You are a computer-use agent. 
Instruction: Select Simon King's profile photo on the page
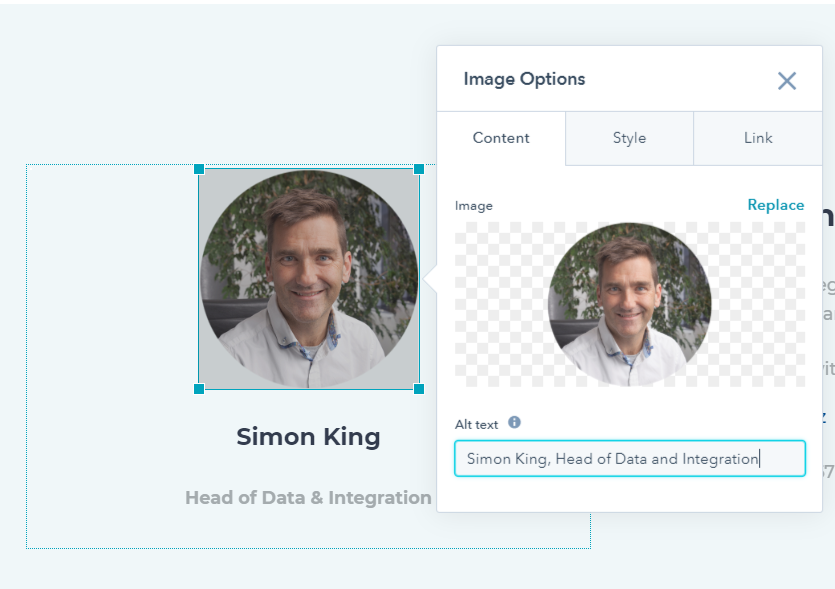point(309,279)
